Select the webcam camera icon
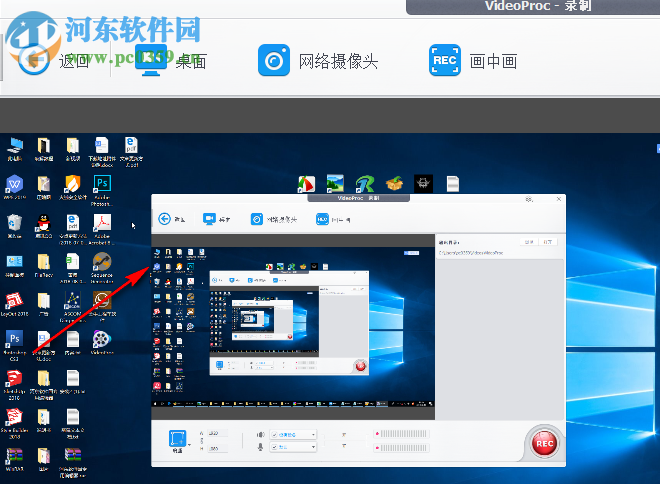The width and height of the screenshot is (660, 484). 274,60
